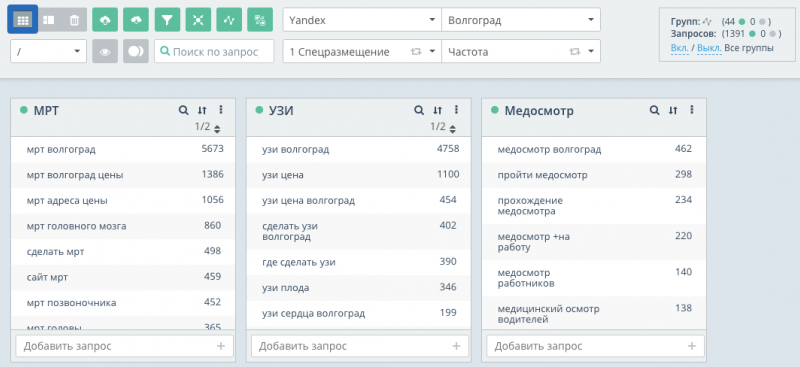
Task: Click the green pulse graph icon
Action: [229, 20]
